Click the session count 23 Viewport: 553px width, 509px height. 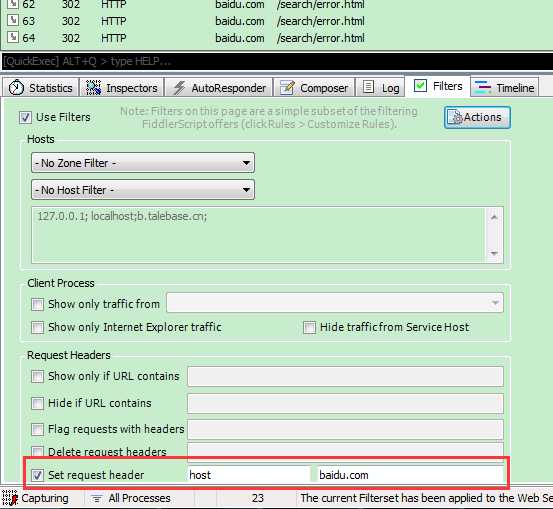(x=258, y=498)
